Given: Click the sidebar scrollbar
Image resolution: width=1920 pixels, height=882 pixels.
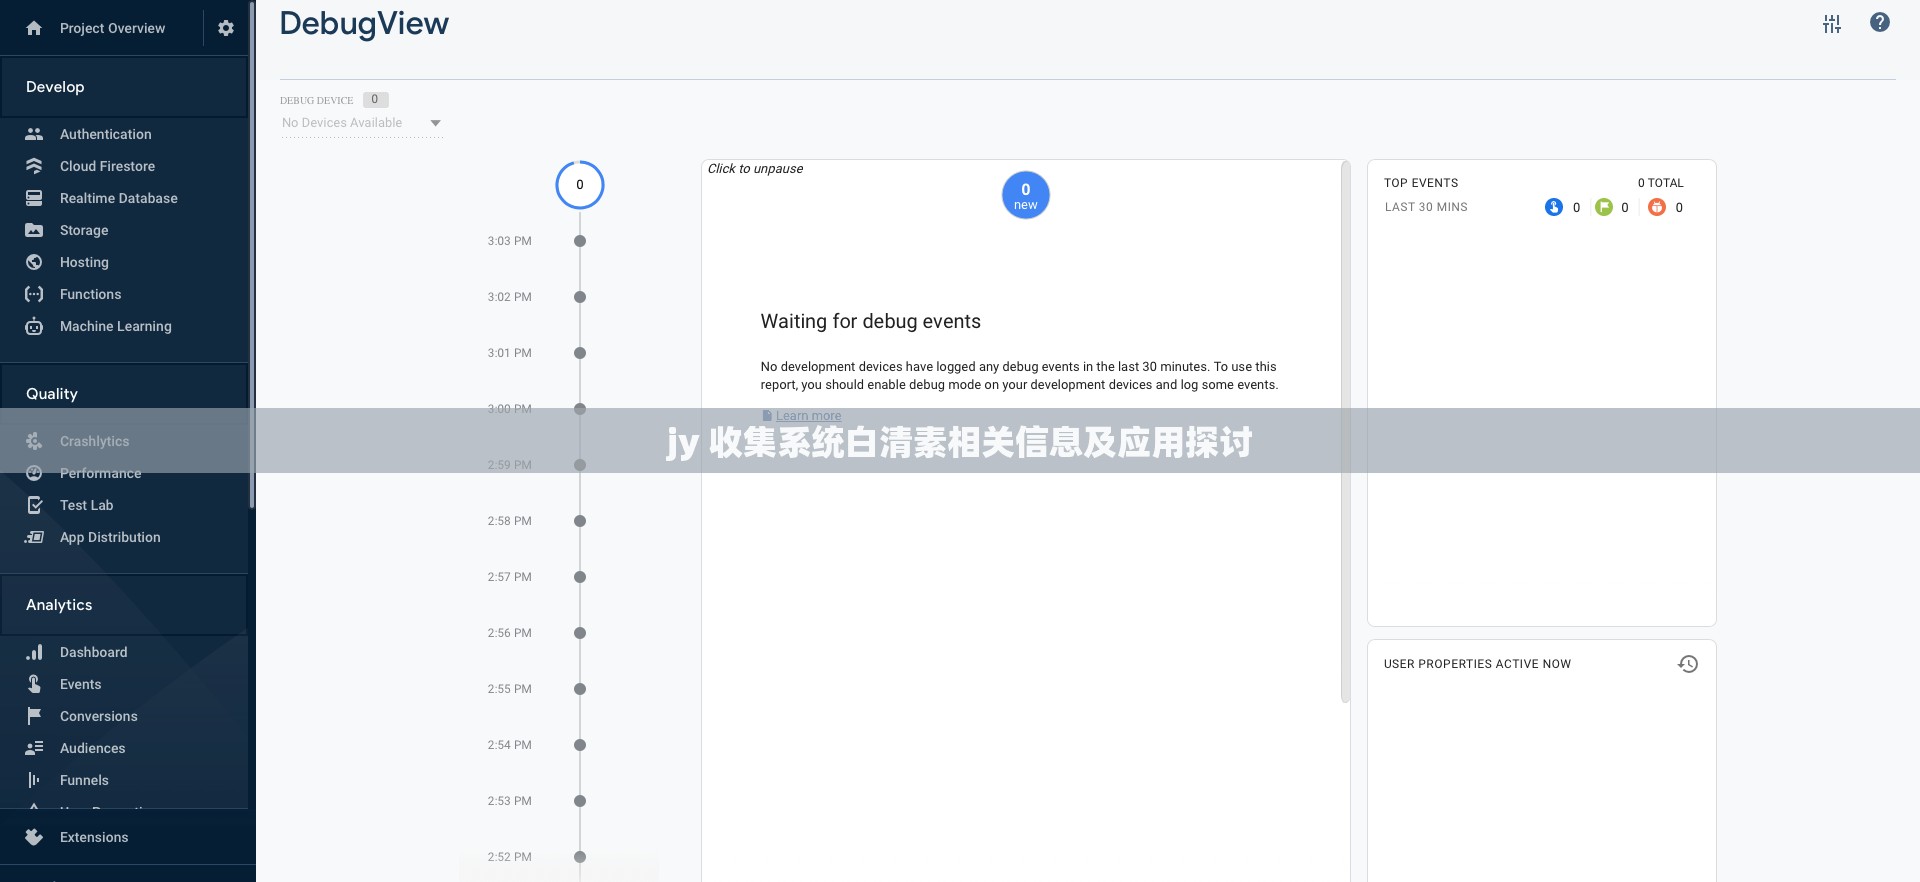Looking at the screenshot, I should (x=252, y=255).
